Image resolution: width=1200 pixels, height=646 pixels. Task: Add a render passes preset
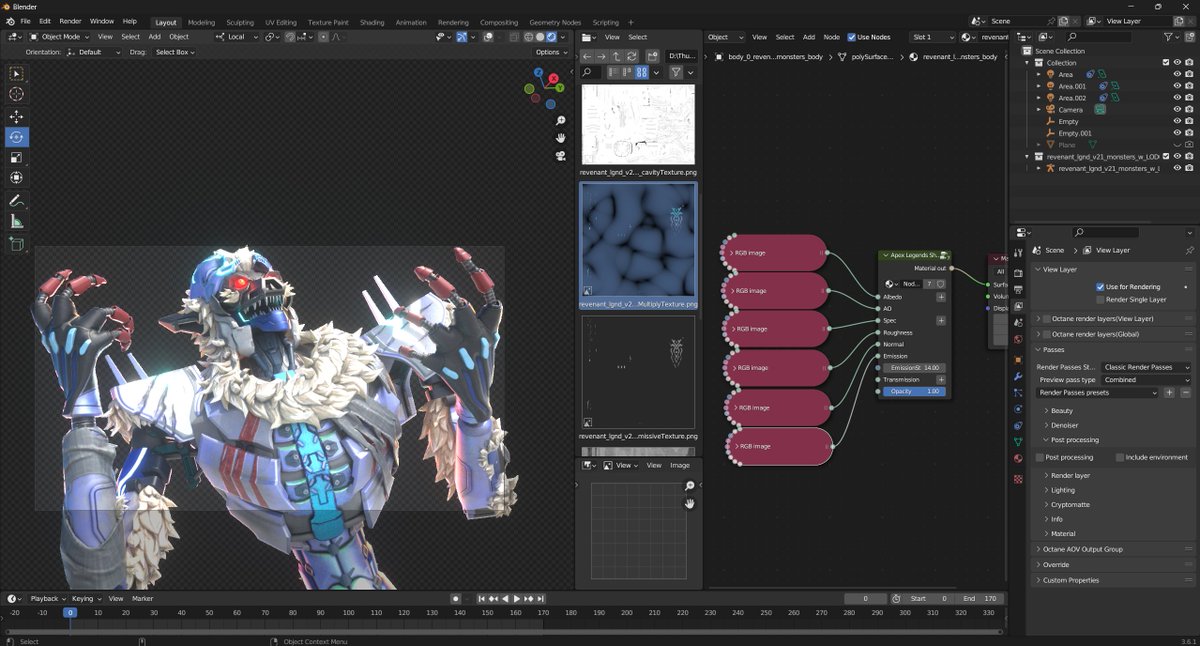(1170, 393)
